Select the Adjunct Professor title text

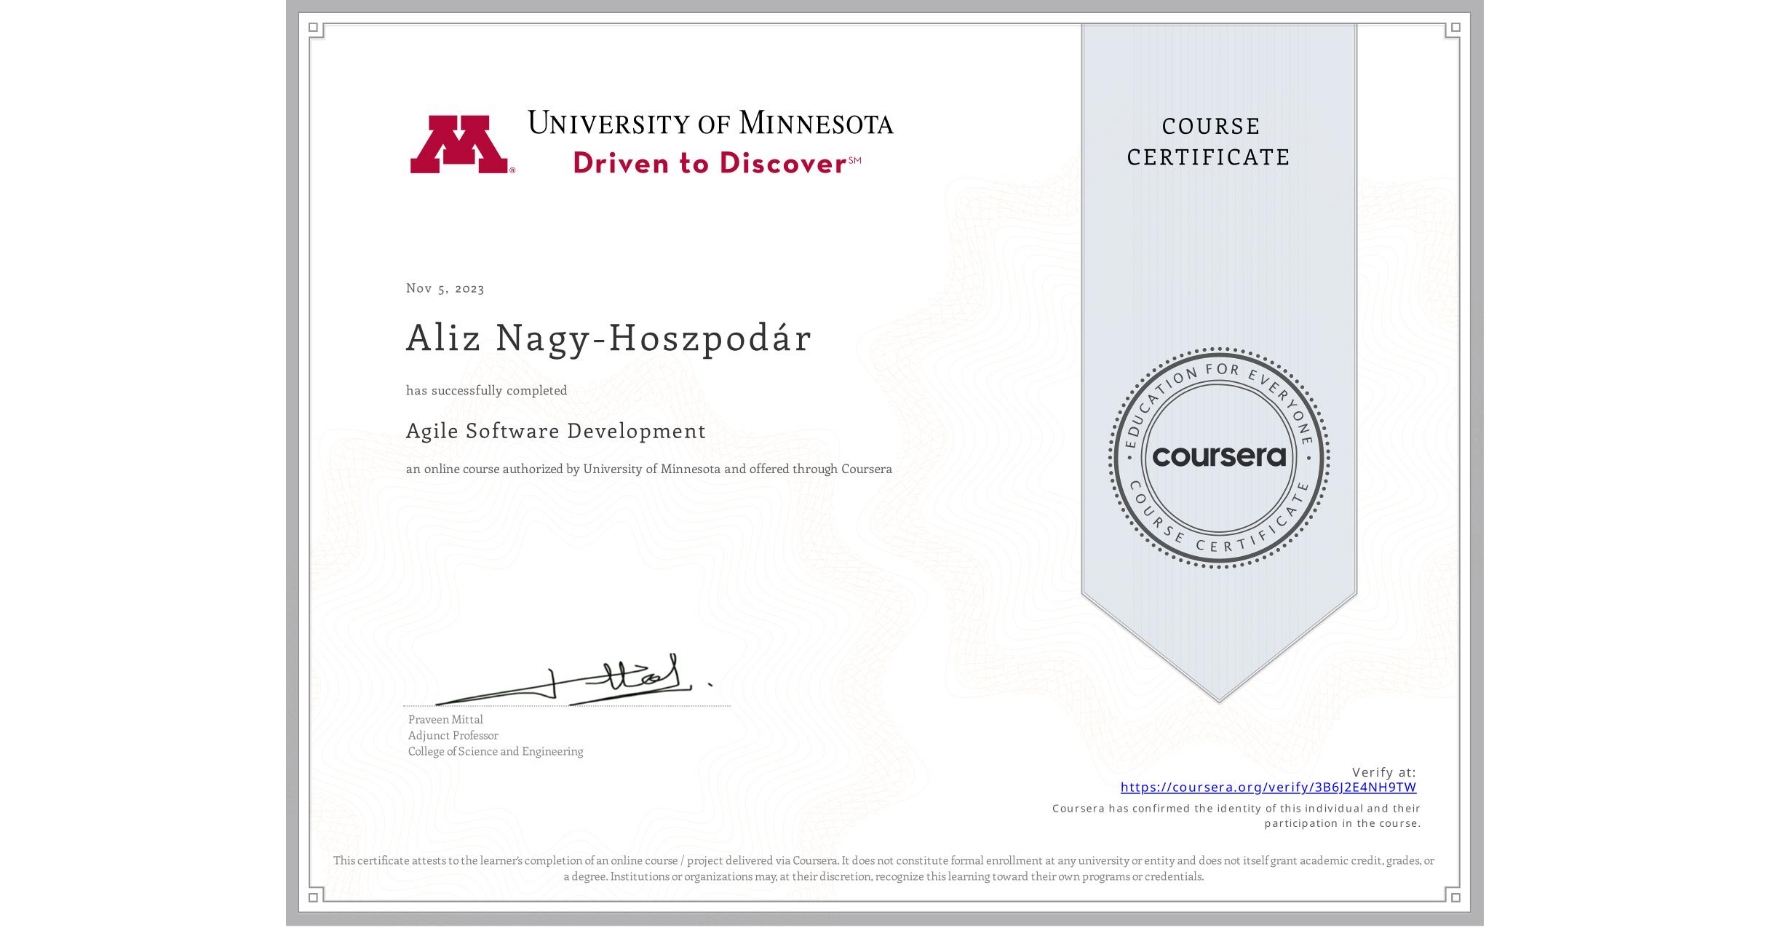coord(452,735)
